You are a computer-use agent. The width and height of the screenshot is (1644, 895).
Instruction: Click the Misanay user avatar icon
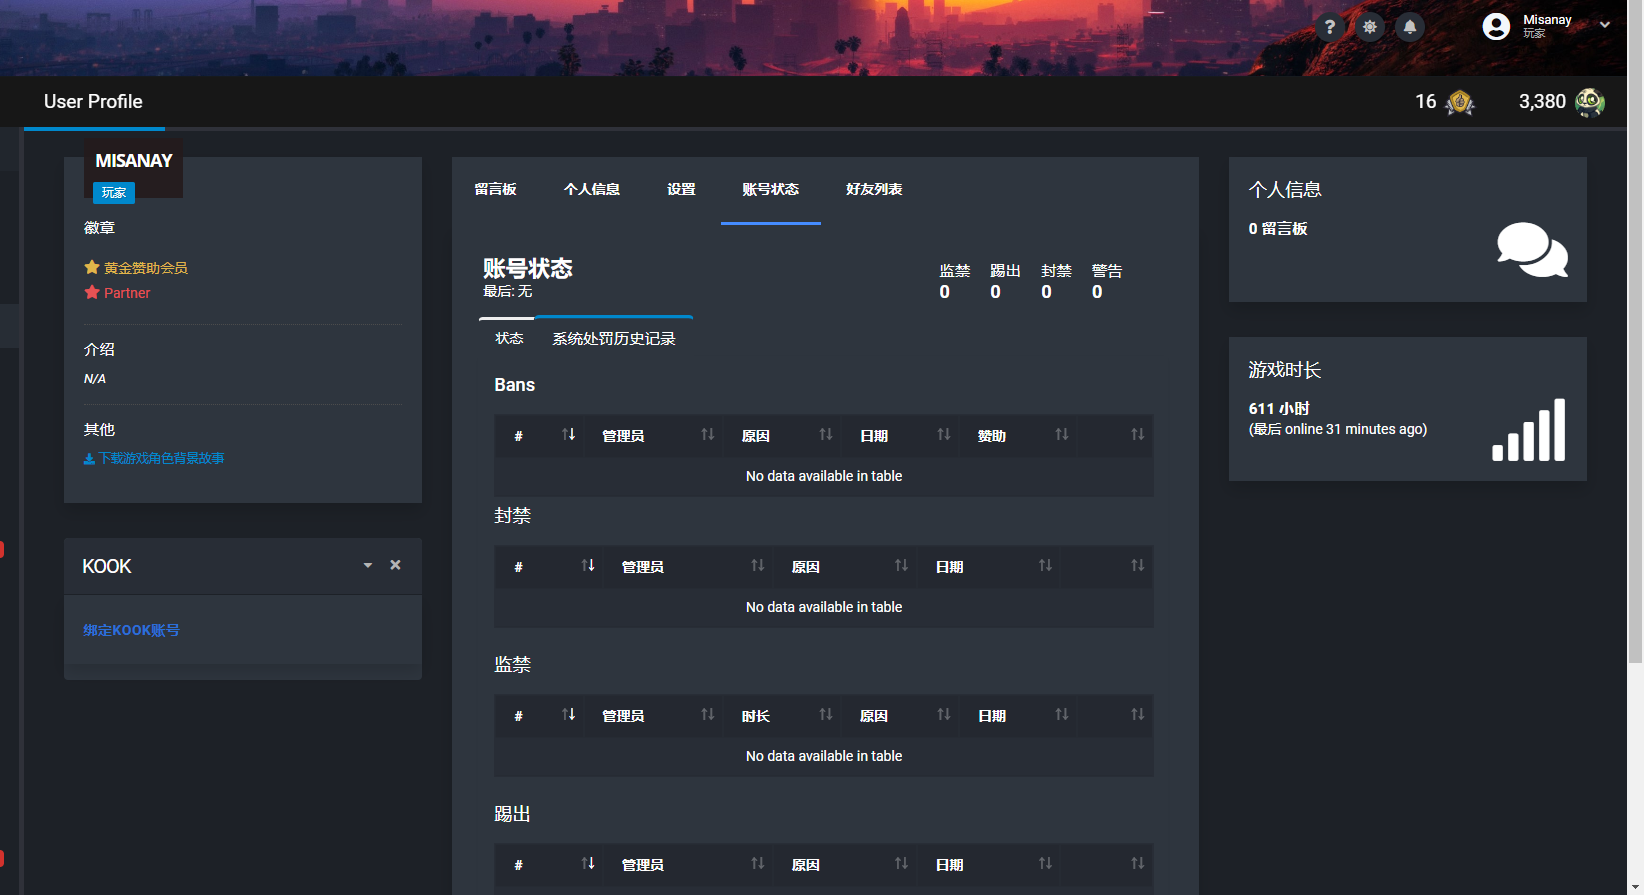(1496, 27)
